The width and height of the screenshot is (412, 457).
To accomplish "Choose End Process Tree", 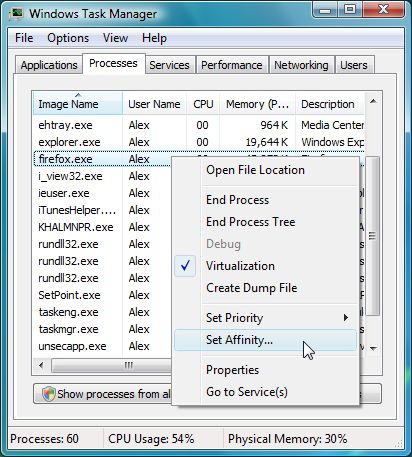I will (266, 222).
